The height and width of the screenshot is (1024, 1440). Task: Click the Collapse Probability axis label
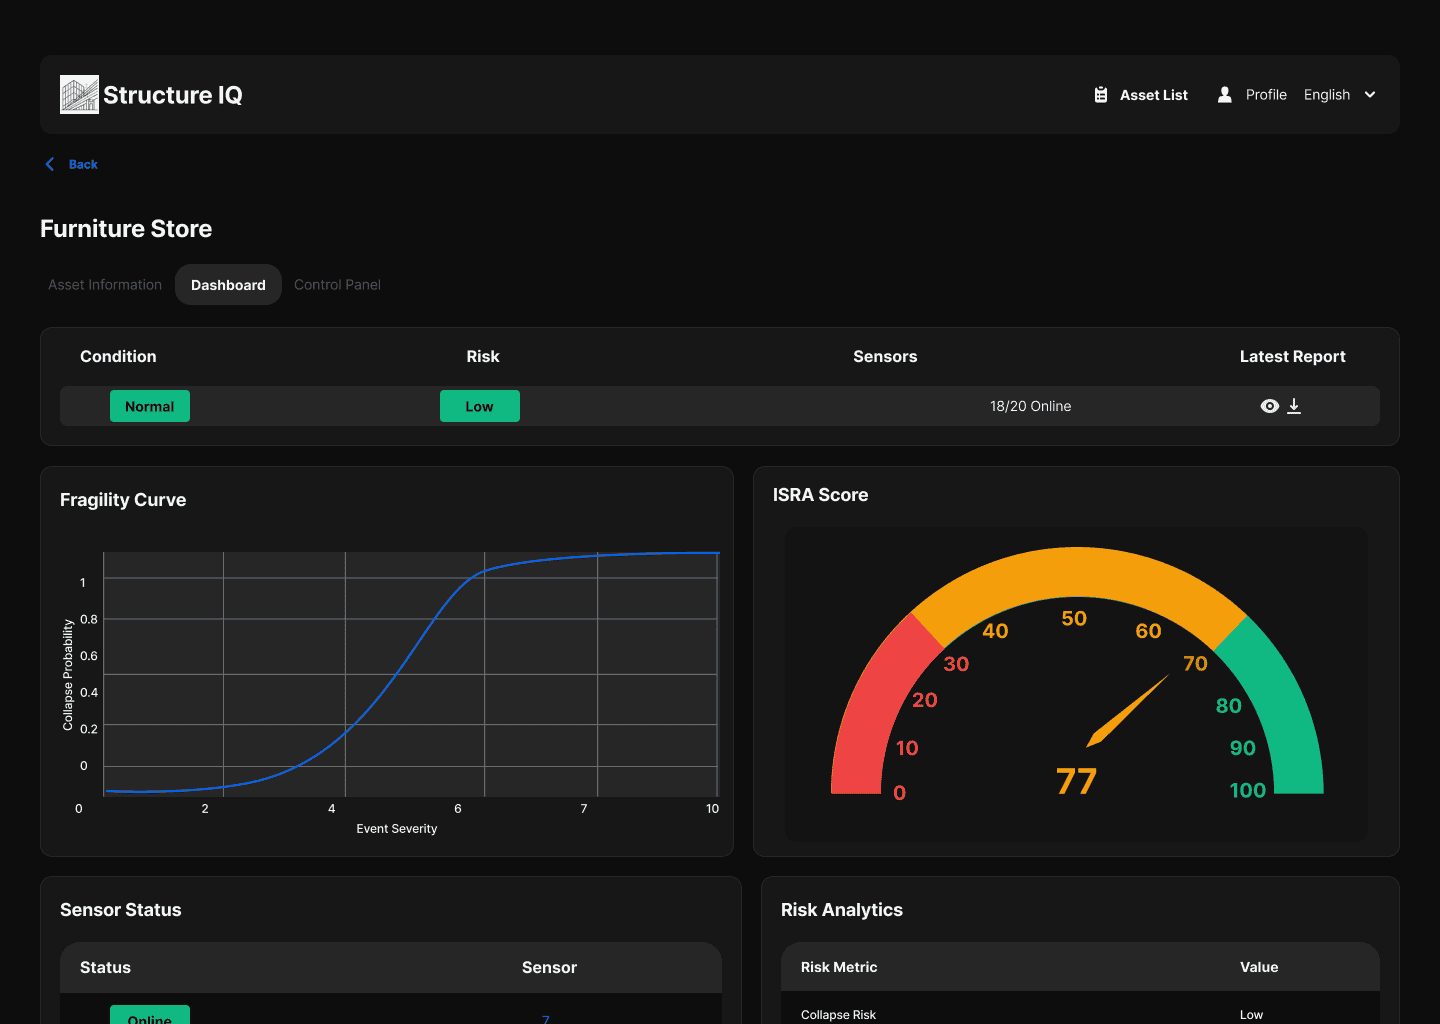click(68, 675)
